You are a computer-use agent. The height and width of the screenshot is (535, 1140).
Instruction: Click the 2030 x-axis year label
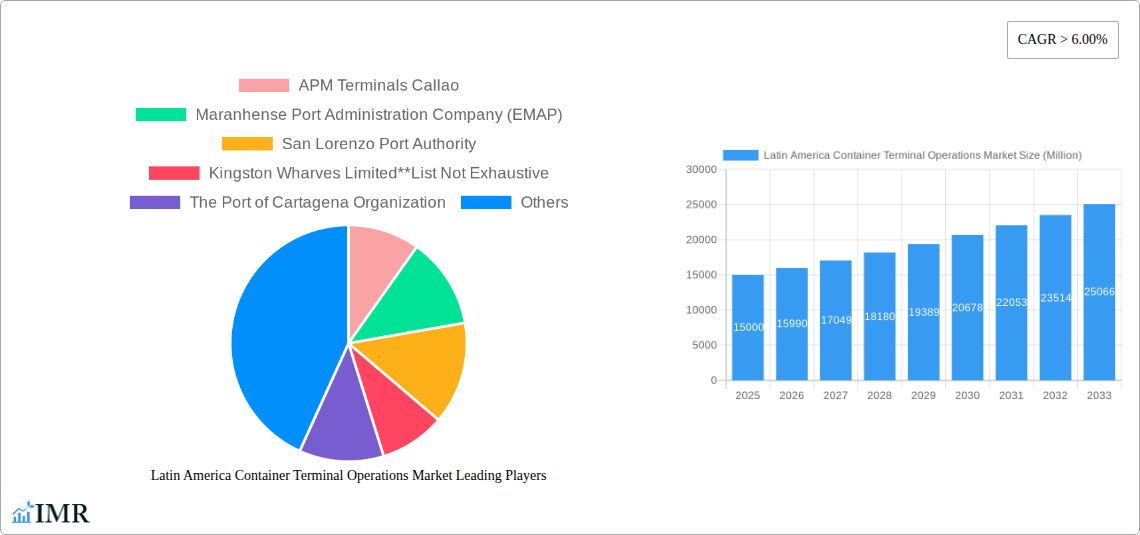coord(968,395)
